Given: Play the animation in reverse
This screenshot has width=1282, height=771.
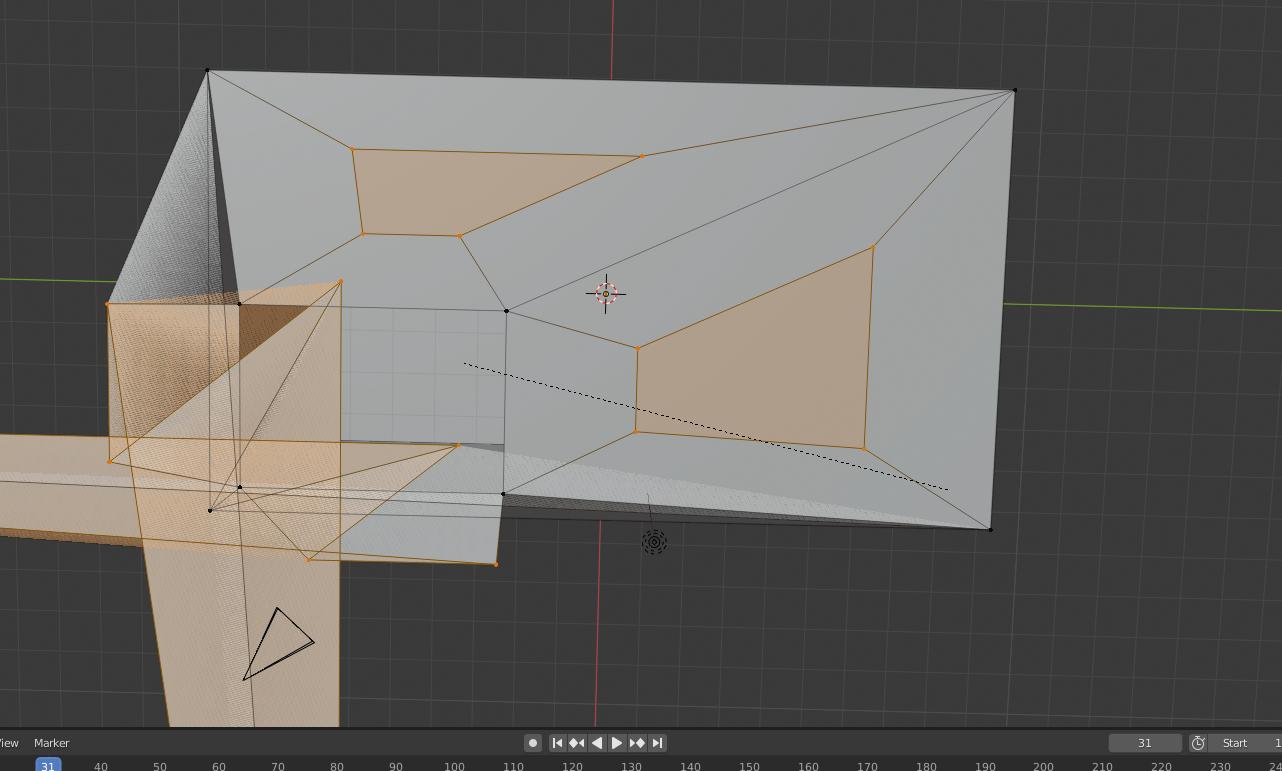Looking at the screenshot, I should [x=597, y=743].
